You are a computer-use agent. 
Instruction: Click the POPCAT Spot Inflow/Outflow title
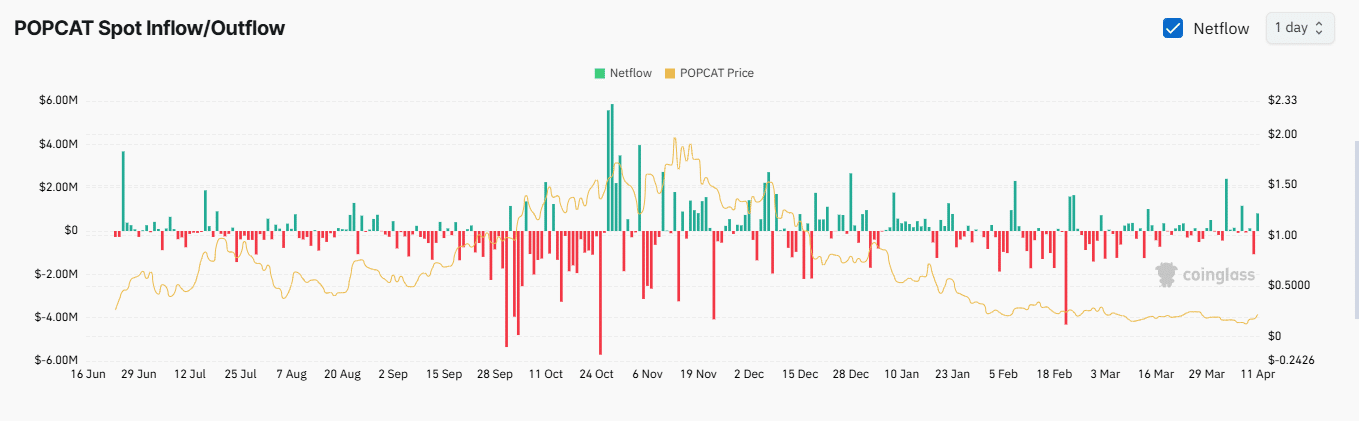point(150,28)
